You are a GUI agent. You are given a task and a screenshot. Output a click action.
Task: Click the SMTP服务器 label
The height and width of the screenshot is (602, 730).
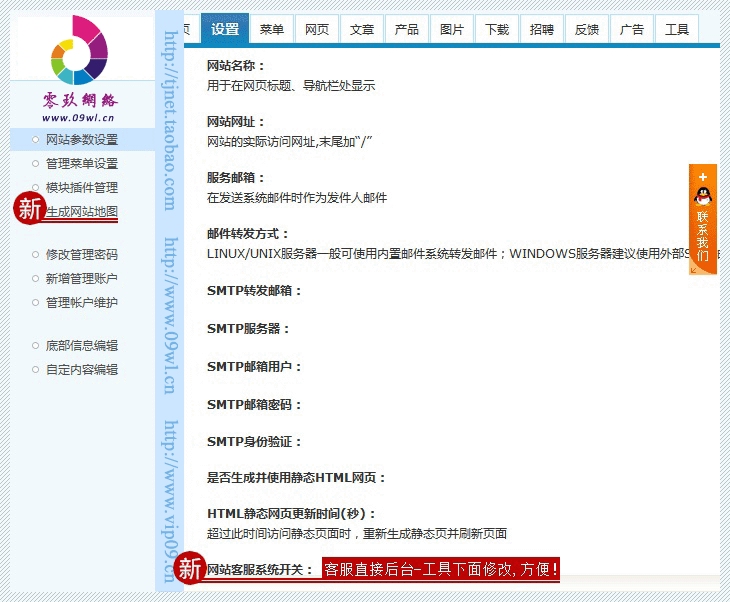pyautogui.click(x=248, y=329)
